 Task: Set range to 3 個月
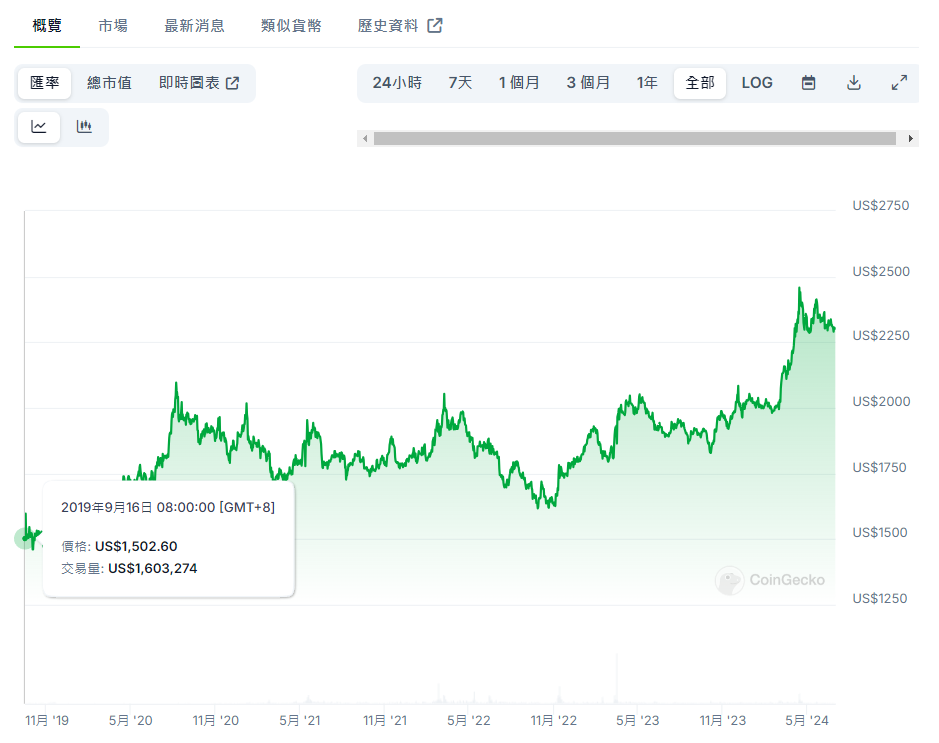(x=588, y=83)
